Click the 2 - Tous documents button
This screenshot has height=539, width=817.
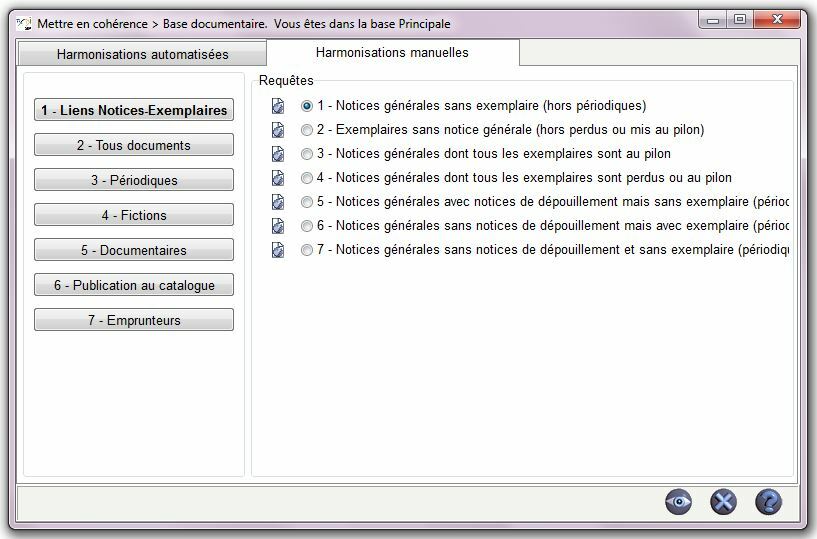tap(134, 145)
